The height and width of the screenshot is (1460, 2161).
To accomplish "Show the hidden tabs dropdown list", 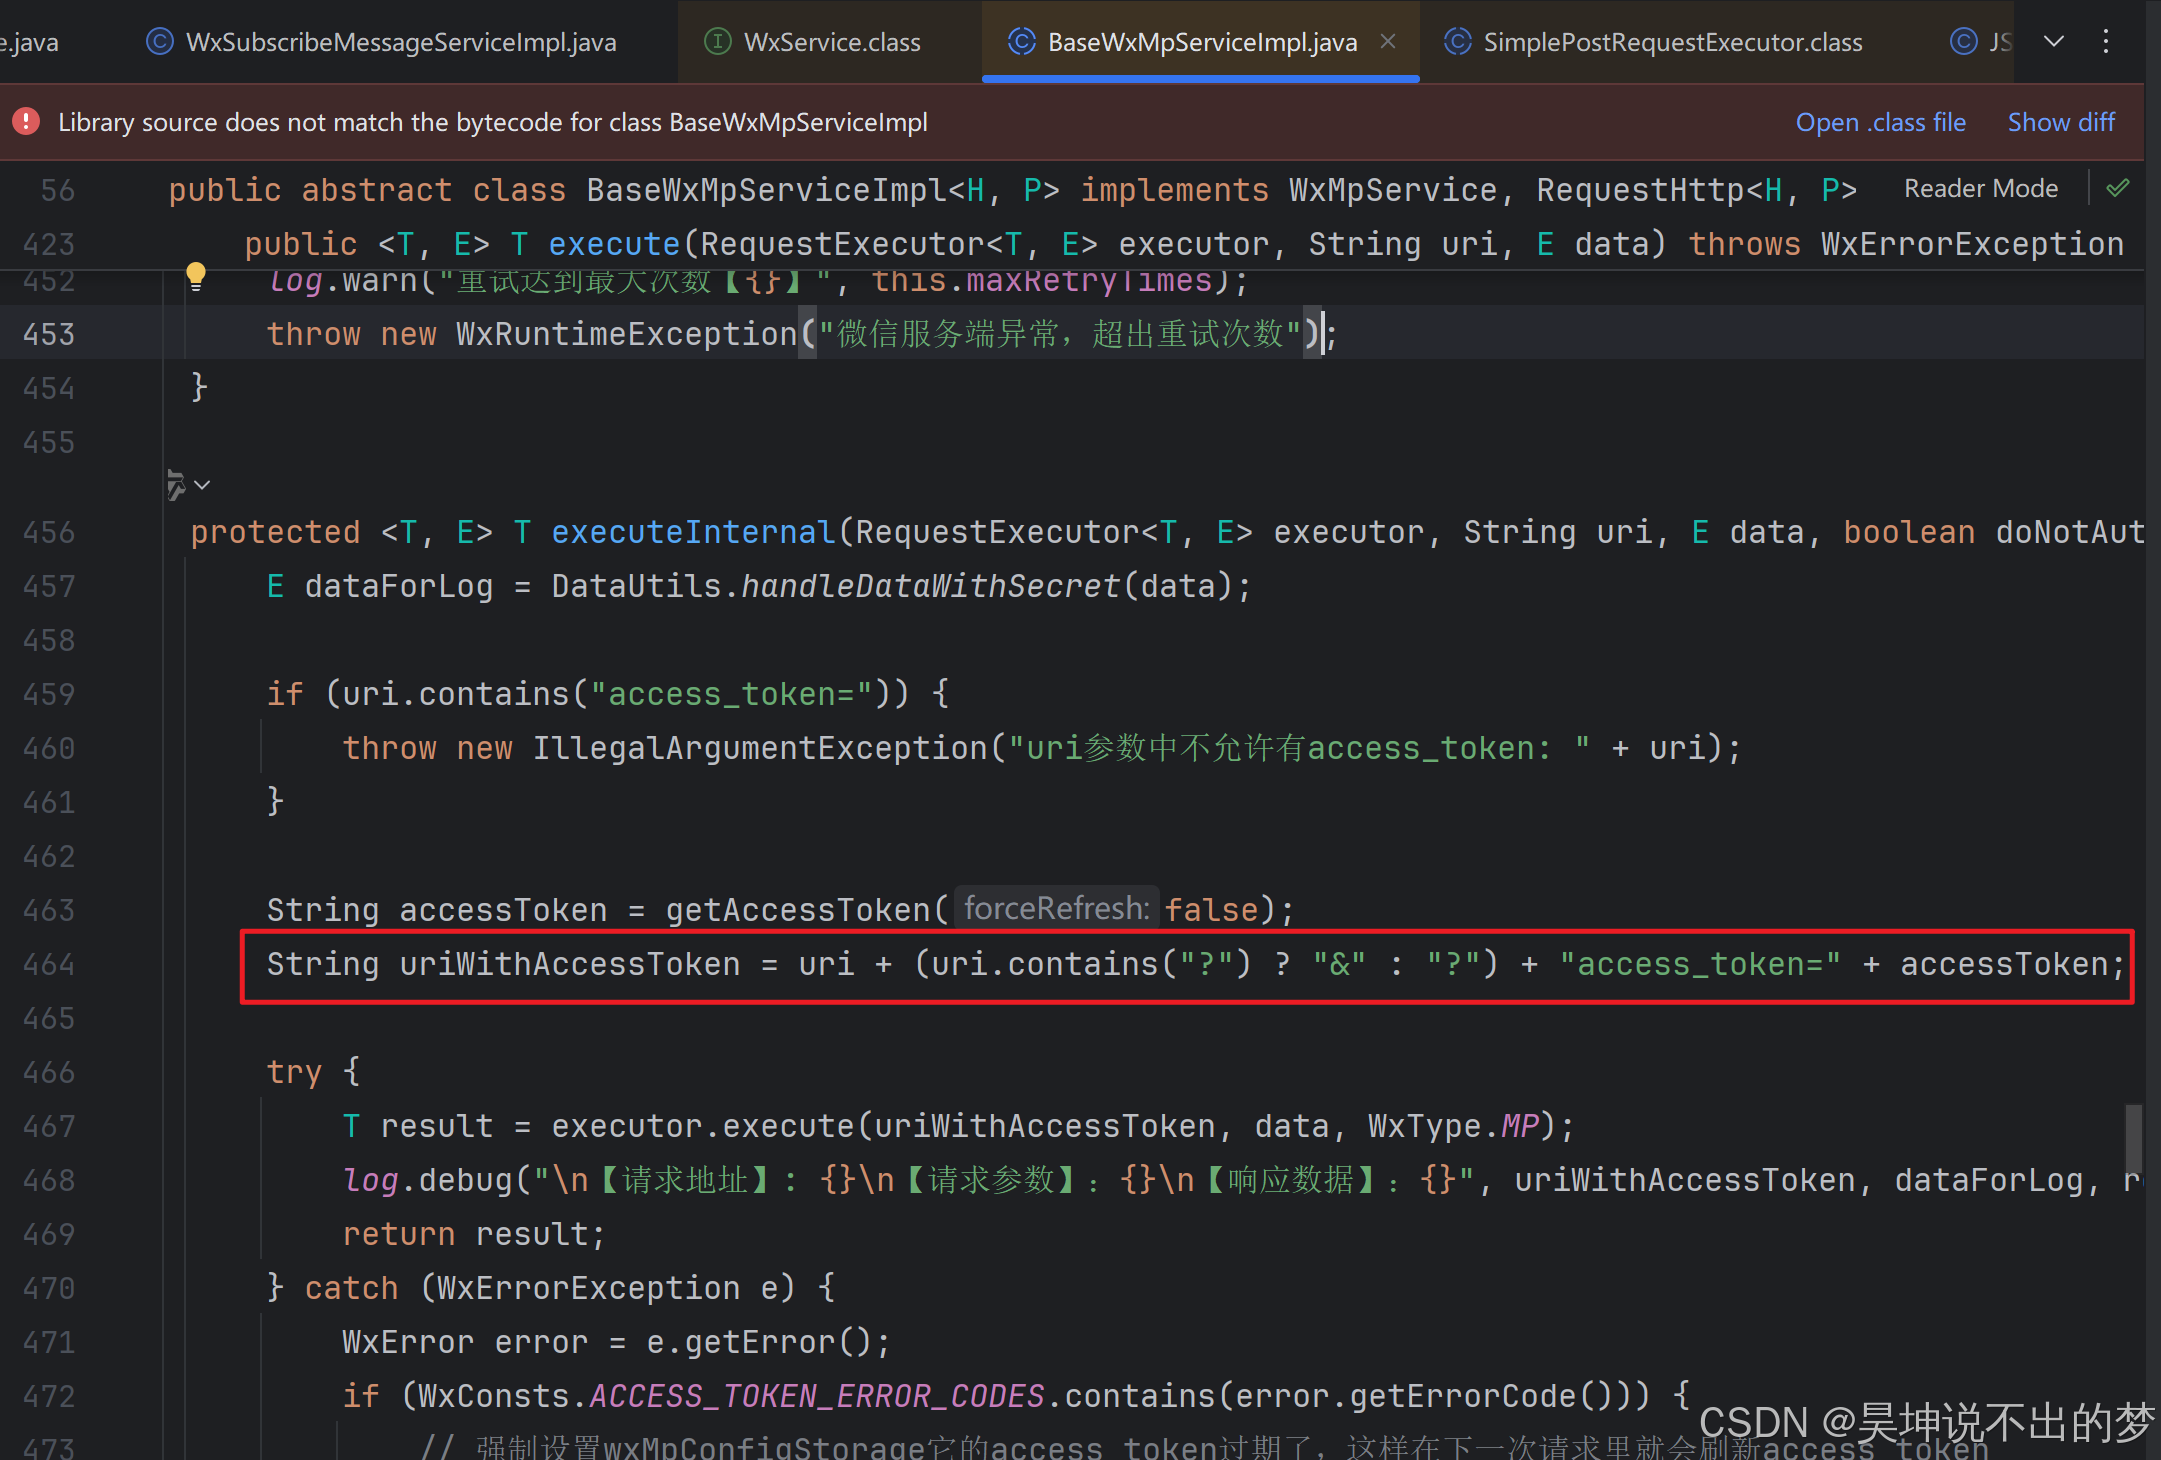I will click(x=2054, y=42).
